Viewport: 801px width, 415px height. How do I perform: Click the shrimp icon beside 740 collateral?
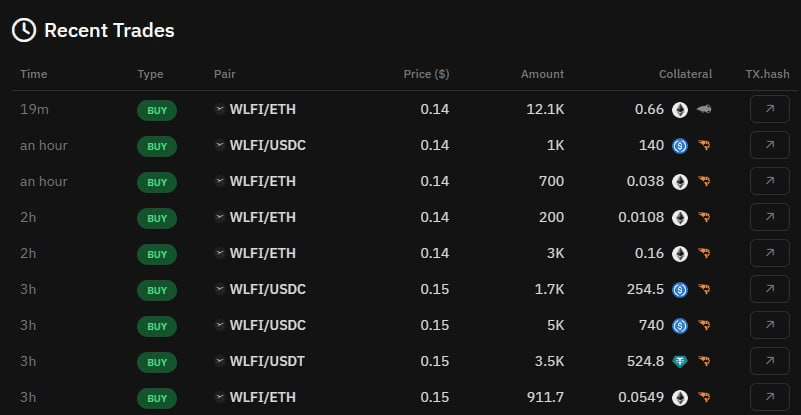[704, 326]
